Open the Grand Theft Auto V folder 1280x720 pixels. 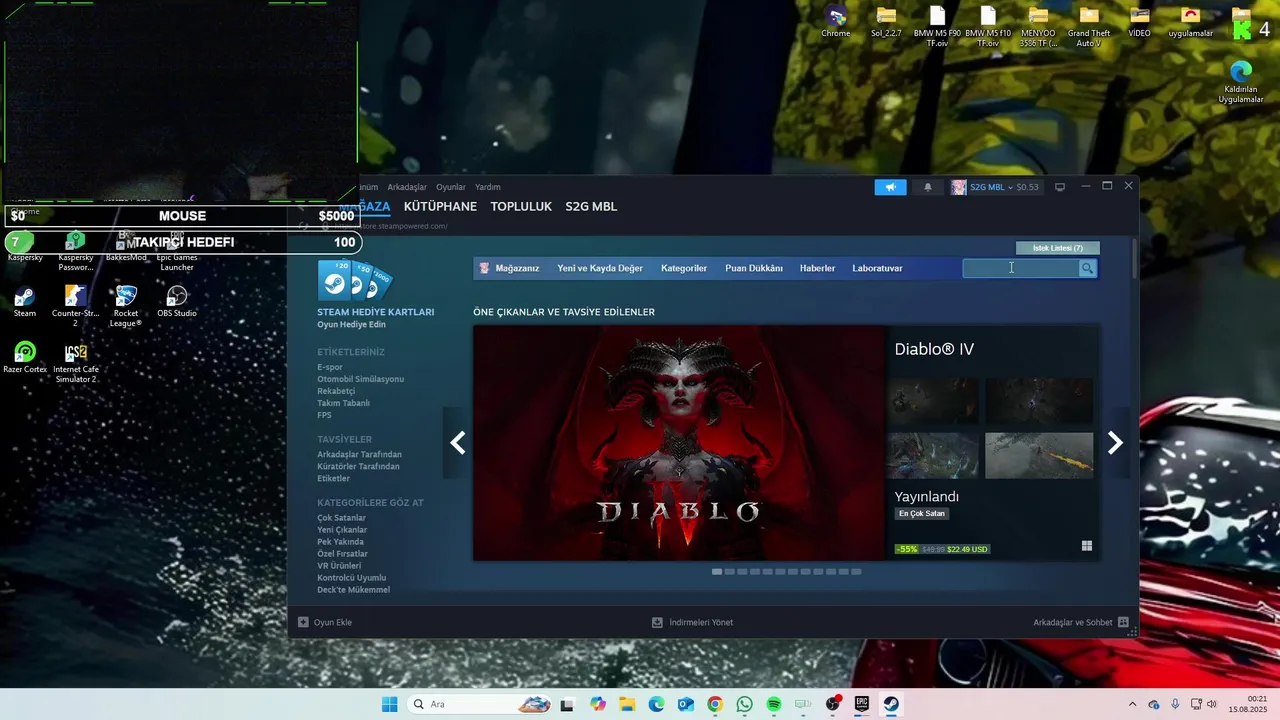(1090, 27)
